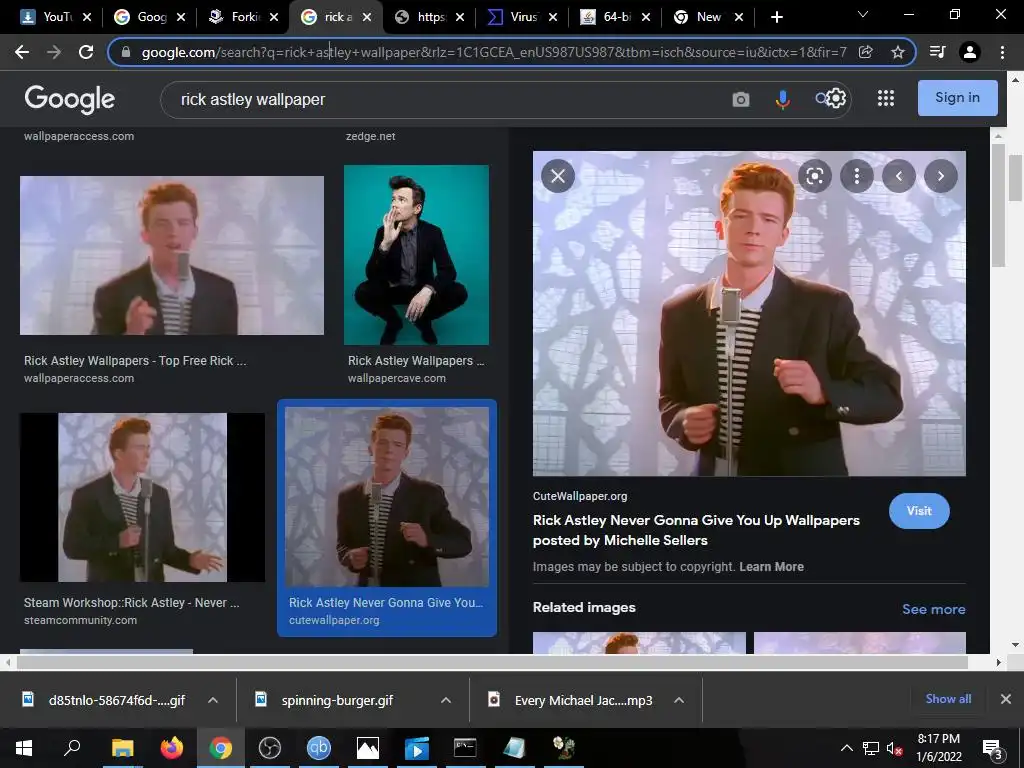Switch to YouTube tab
The image size is (1024, 768).
point(56,17)
